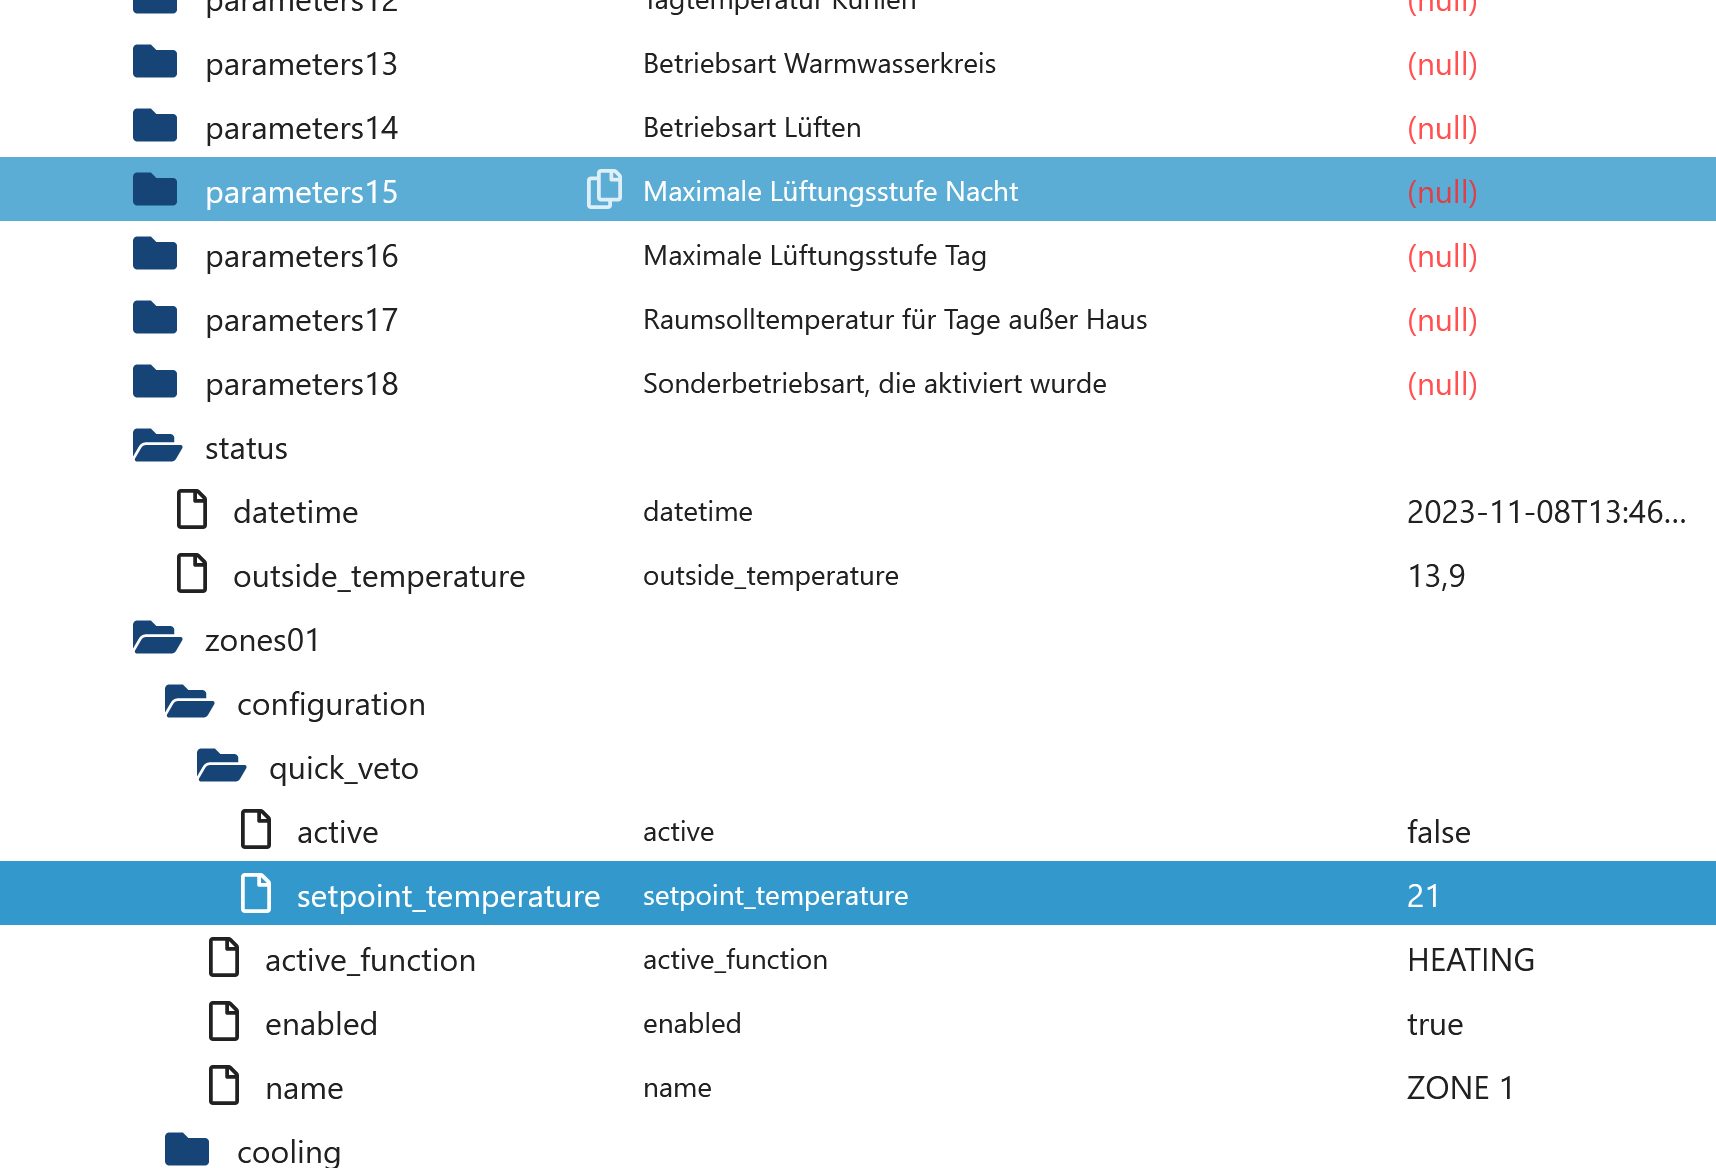Click the HEATING value of active_function
The width and height of the screenshot is (1716, 1168).
coord(1470,960)
